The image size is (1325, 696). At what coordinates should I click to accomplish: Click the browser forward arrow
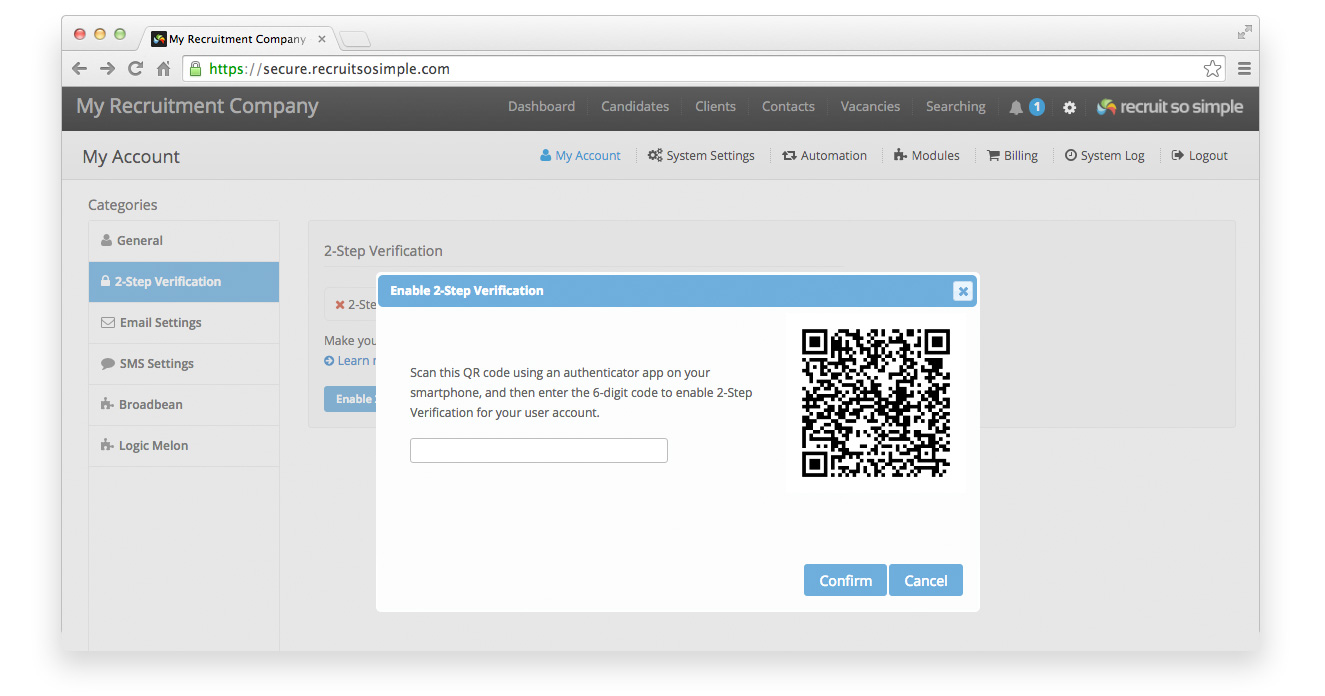click(x=107, y=69)
